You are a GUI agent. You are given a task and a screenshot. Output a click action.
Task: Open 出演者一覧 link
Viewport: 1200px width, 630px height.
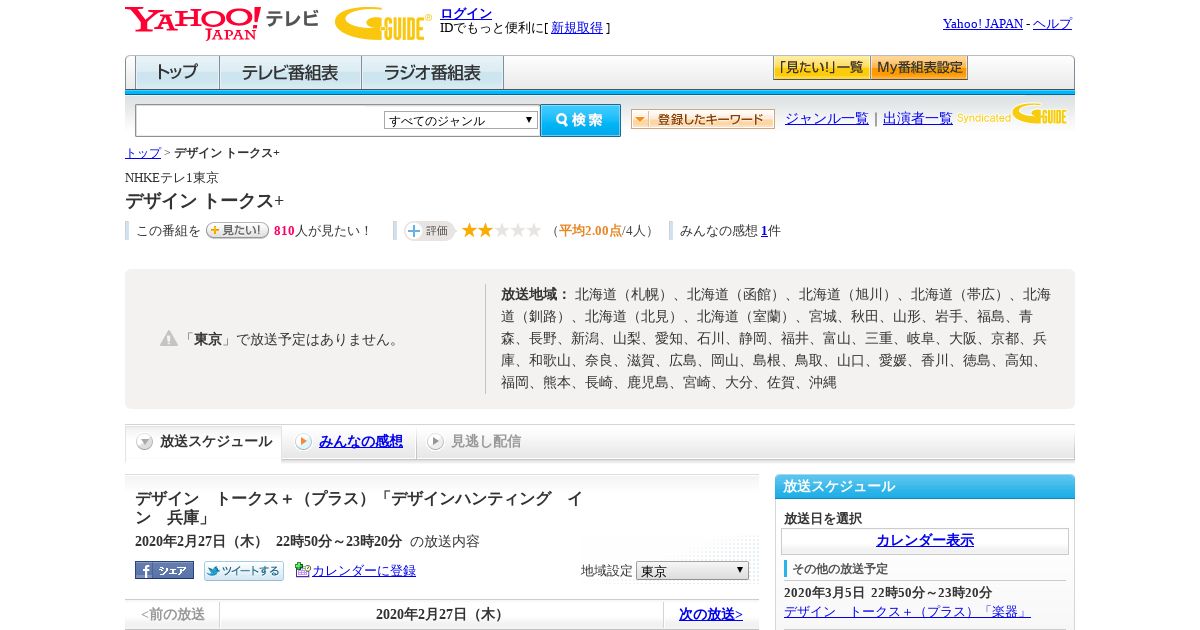point(918,118)
